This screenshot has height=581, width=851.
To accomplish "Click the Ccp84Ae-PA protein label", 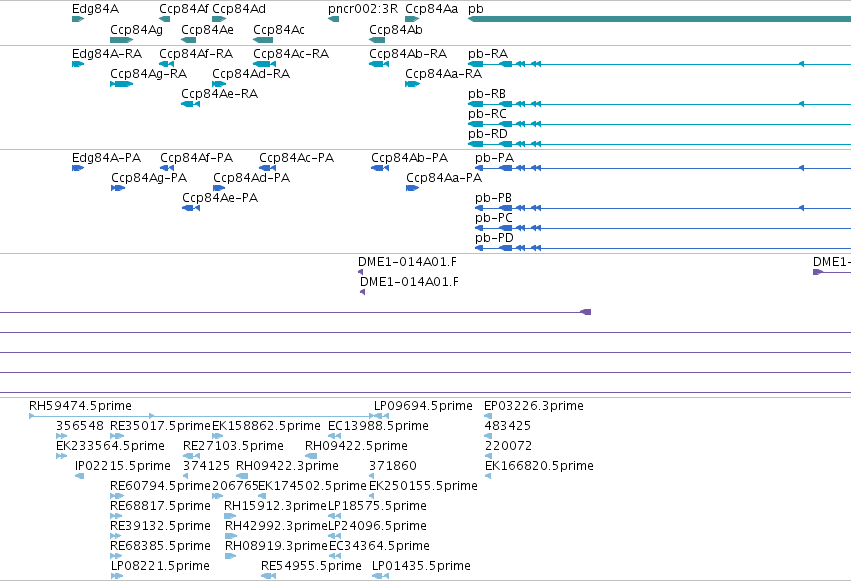I will 220,198.
